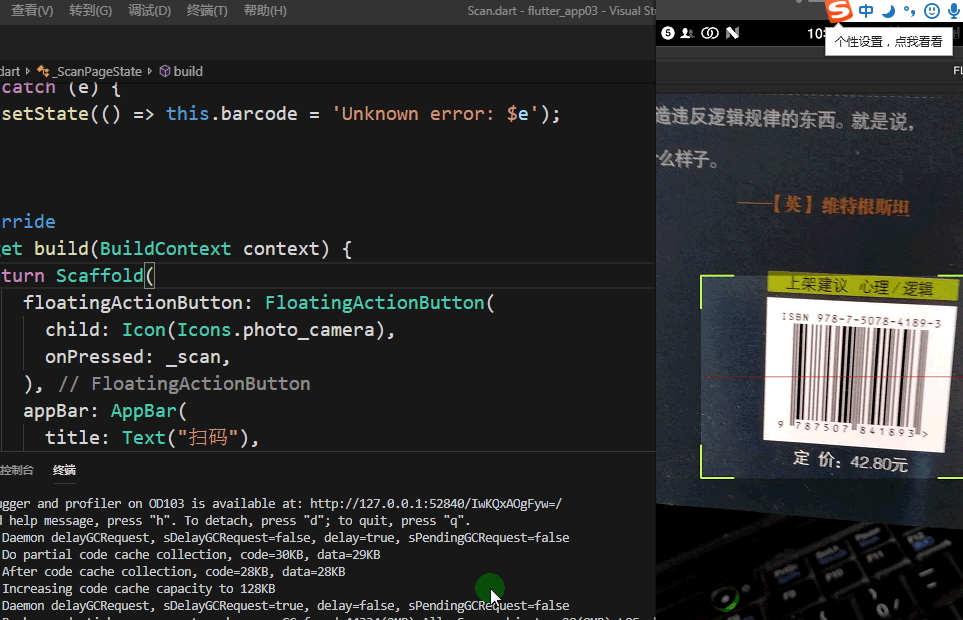Viewport: 963px width, 620px height.
Task: Click the 'Unknown error: $e' string
Action: pyautogui.click(x=435, y=114)
